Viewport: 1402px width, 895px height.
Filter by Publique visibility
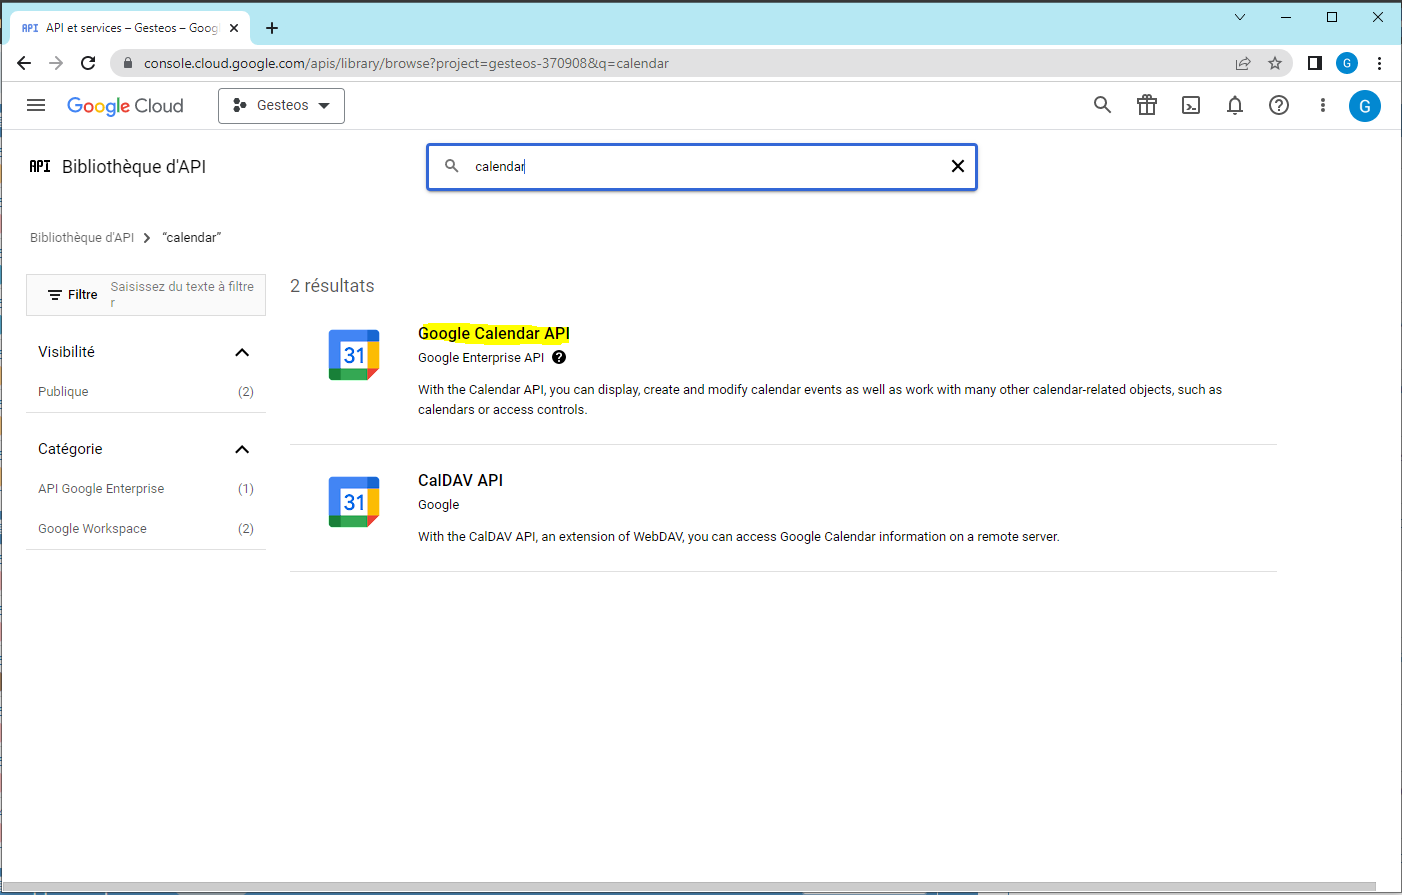(63, 392)
